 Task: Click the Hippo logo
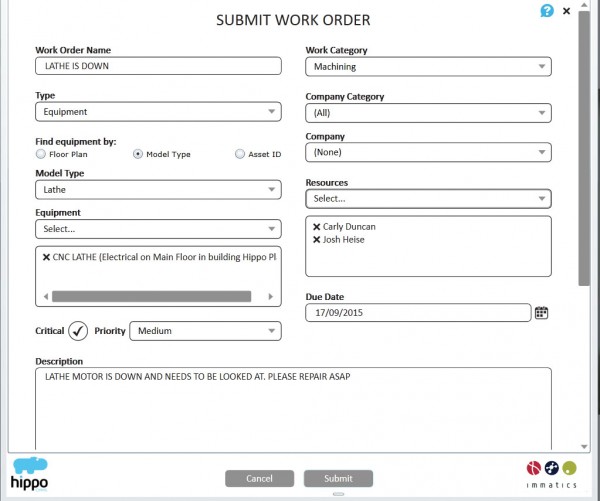point(30,474)
